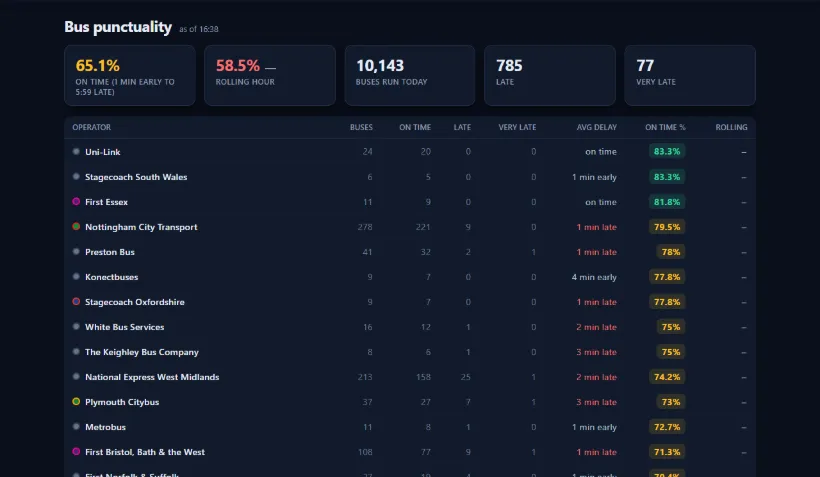Select the Preston Bus operator name
The height and width of the screenshot is (477, 820).
(x=110, y=252)
